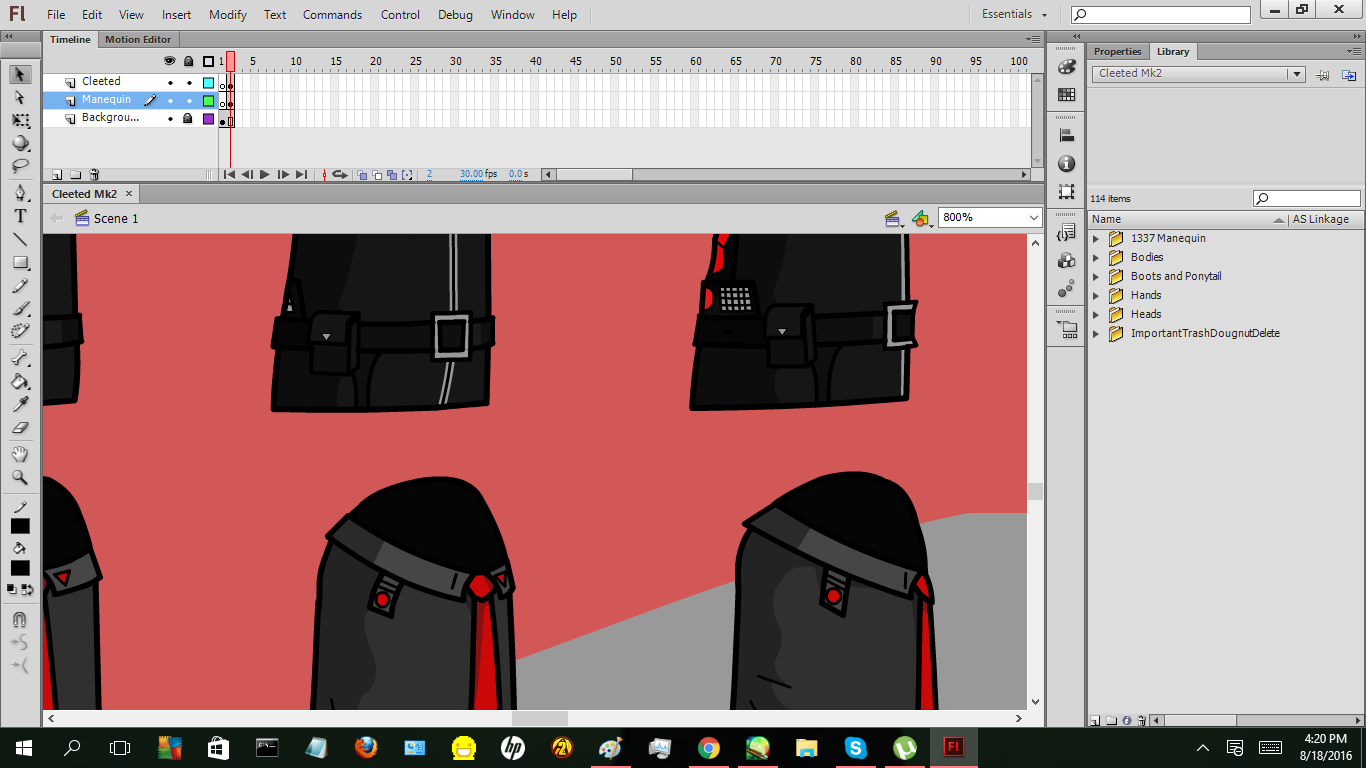
Task: Open the Modify menu
Action: coord(228,15)
